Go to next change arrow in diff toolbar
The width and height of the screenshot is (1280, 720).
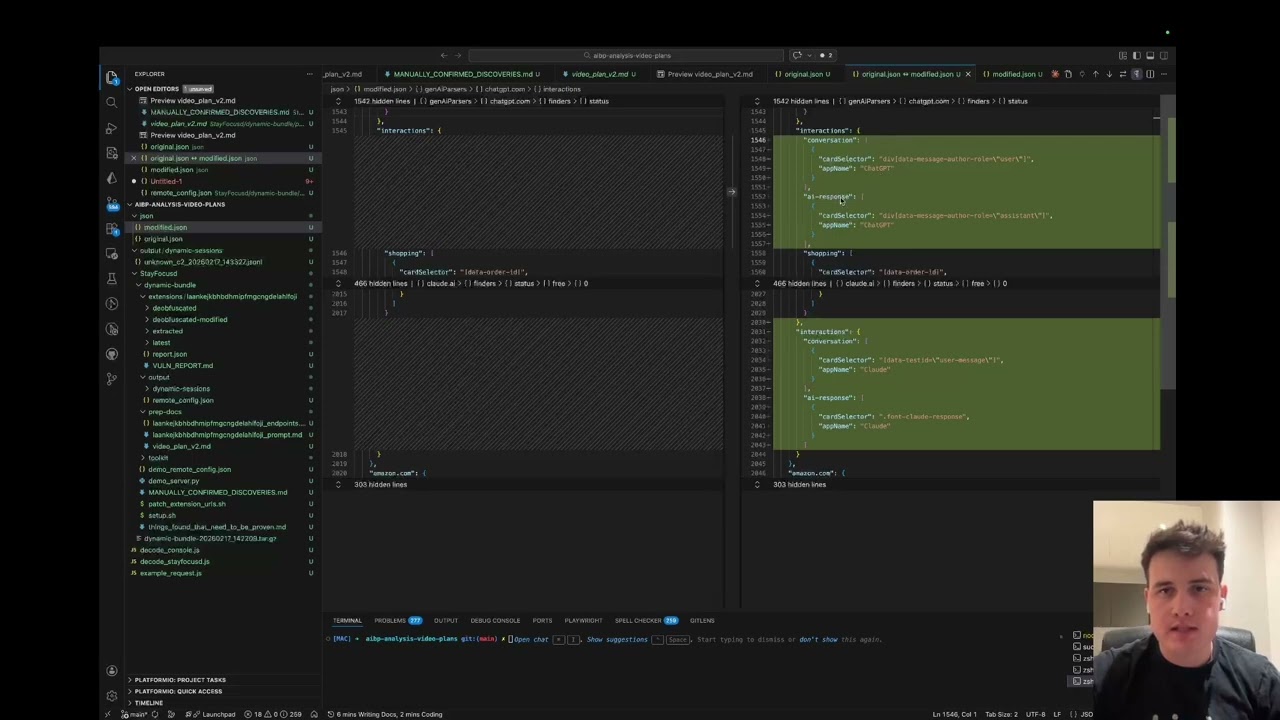click(x=1109, y=74)
